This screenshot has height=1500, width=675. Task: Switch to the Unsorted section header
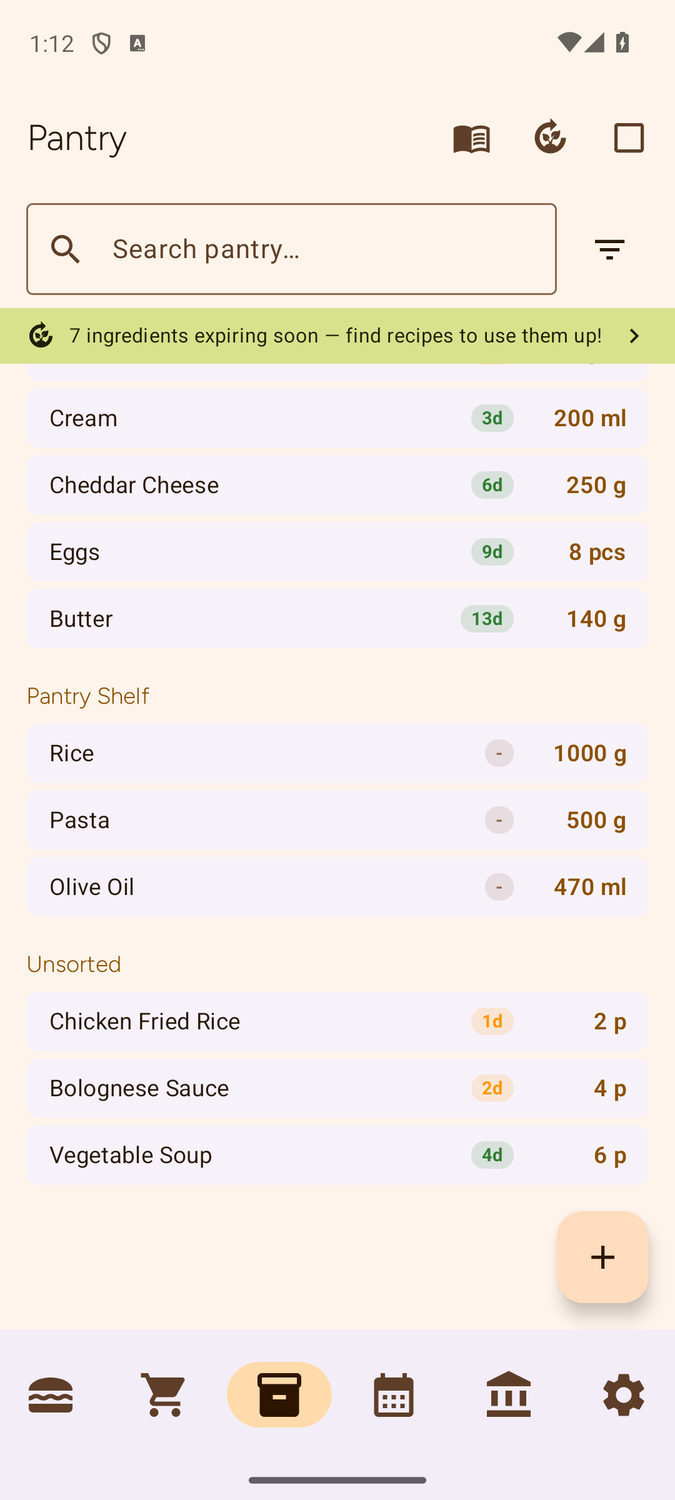pos(73,963)
